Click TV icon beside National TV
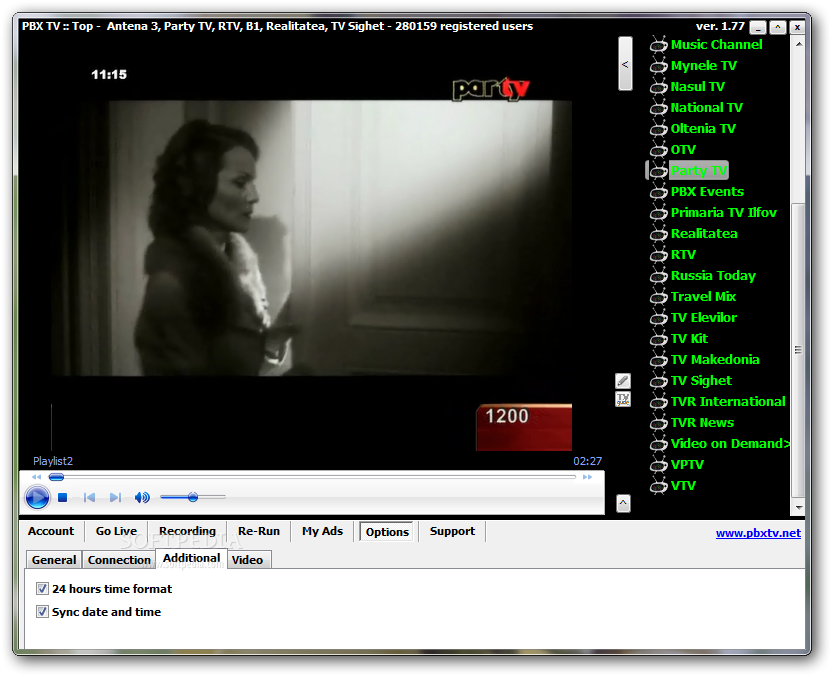Screen dimensions: 832x676 pyautogui.click(x=658, y=108)
